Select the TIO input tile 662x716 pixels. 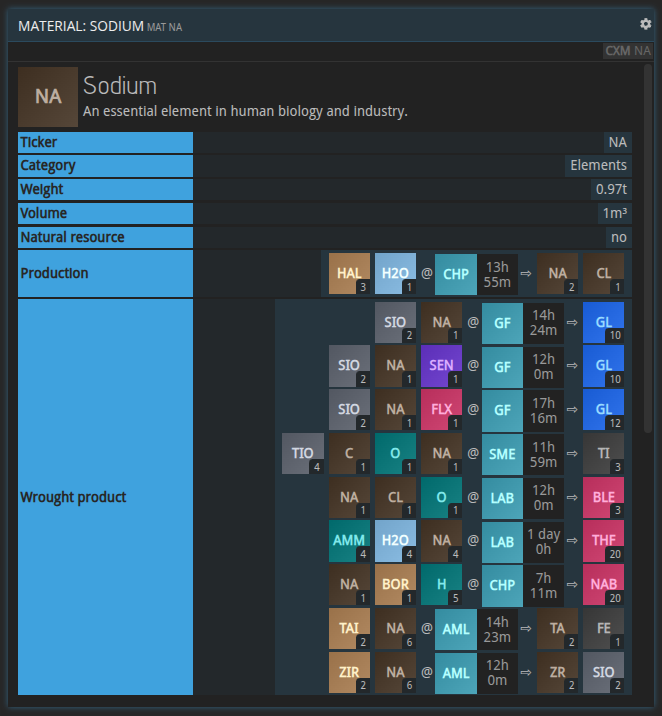pos(303,453)
